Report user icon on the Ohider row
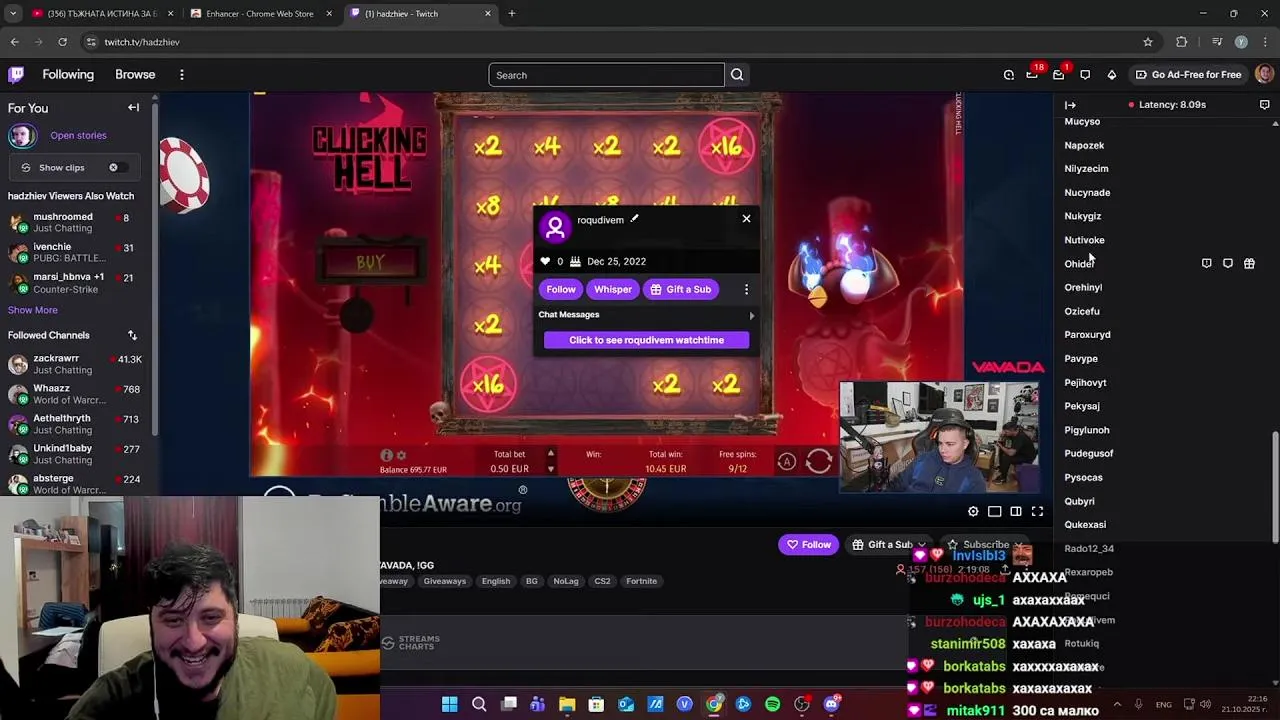 [x=1206, y=263]
